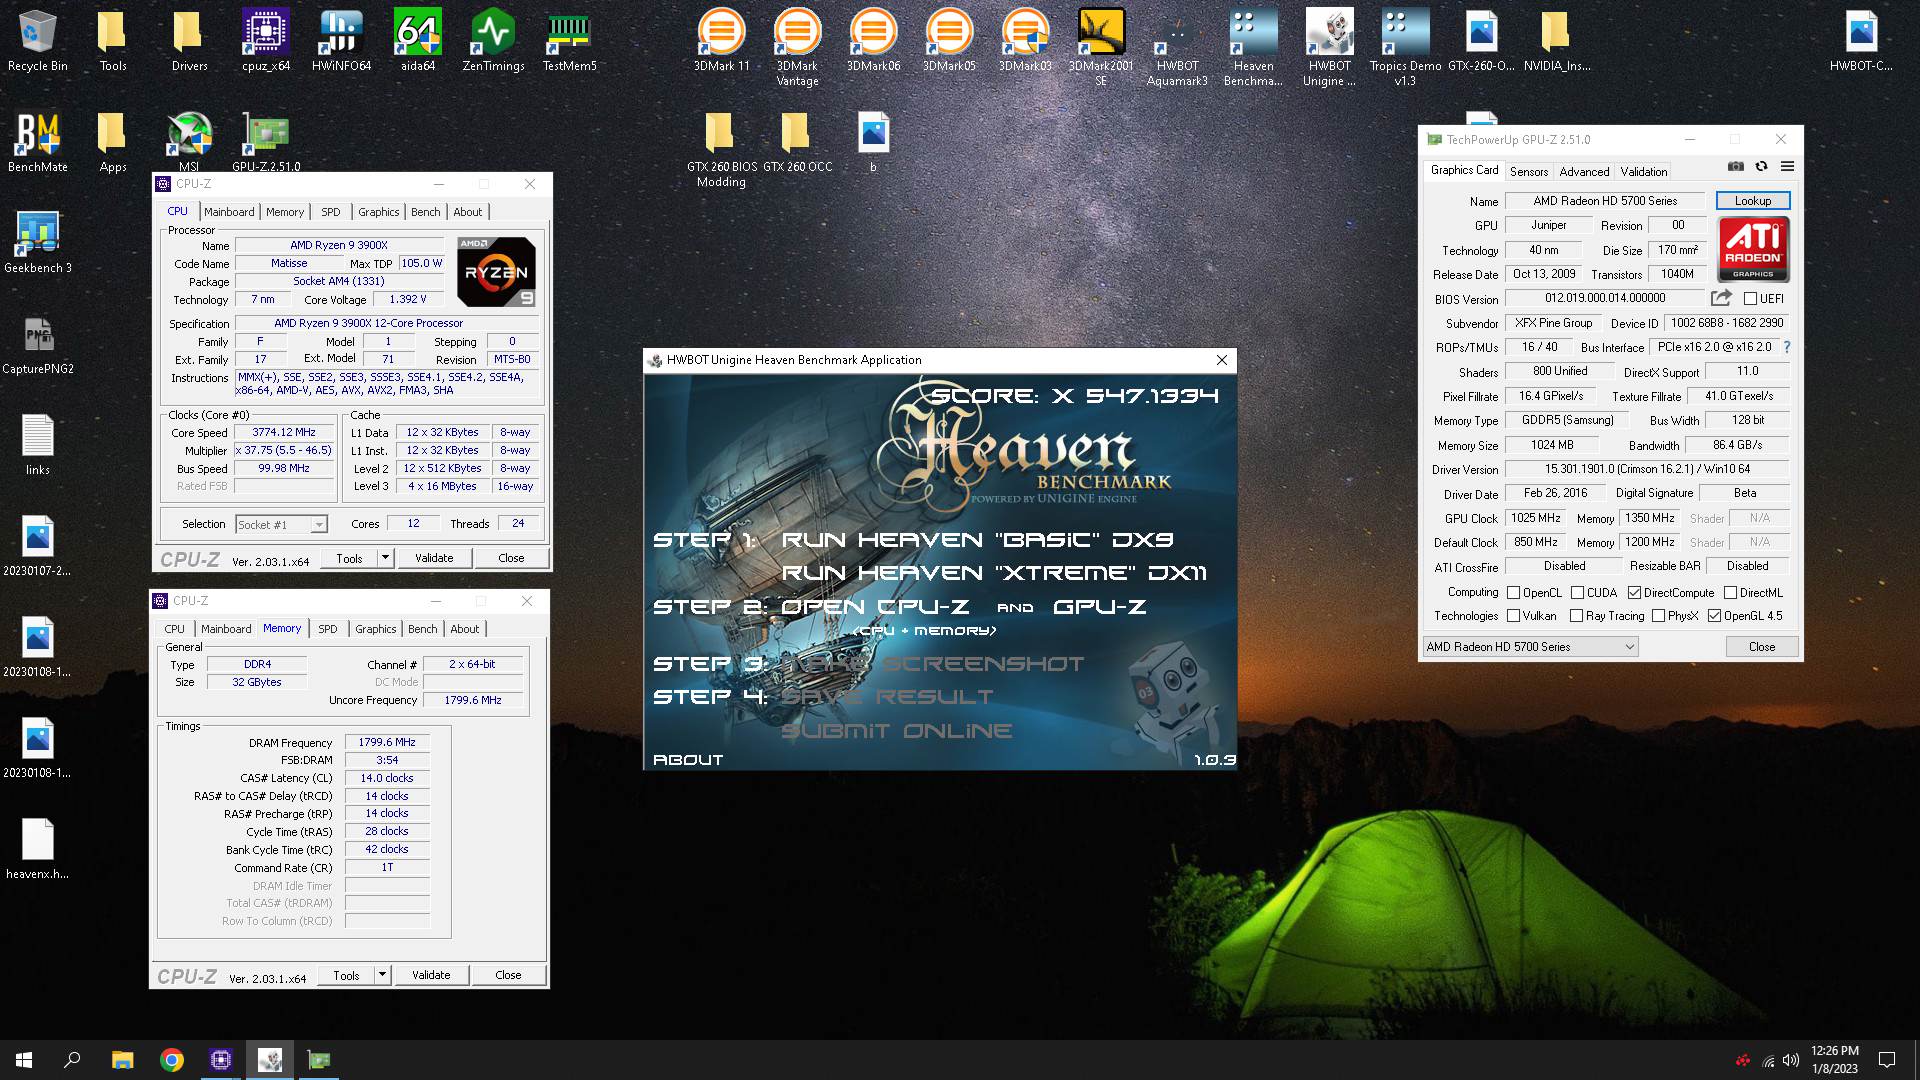Image resolution: width=1920 pixels, height=1080 pixels.
Task: Launch 3DMark03 shortcut
Action: pos(1025,41)
